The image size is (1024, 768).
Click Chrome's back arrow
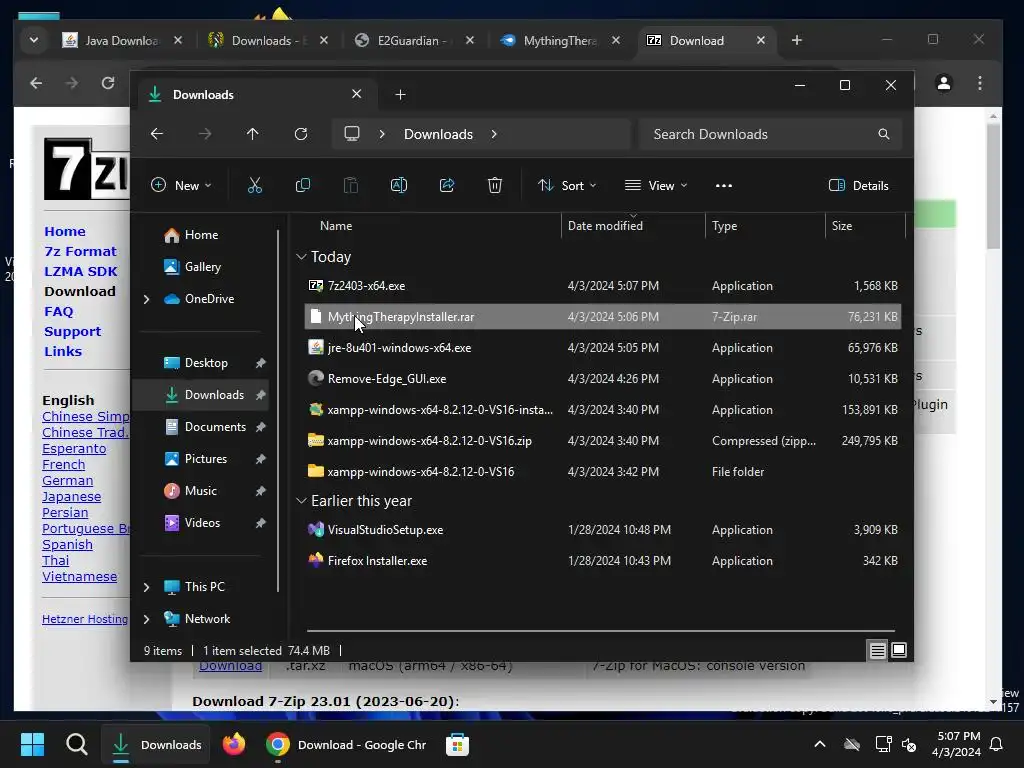click(37, 83)
